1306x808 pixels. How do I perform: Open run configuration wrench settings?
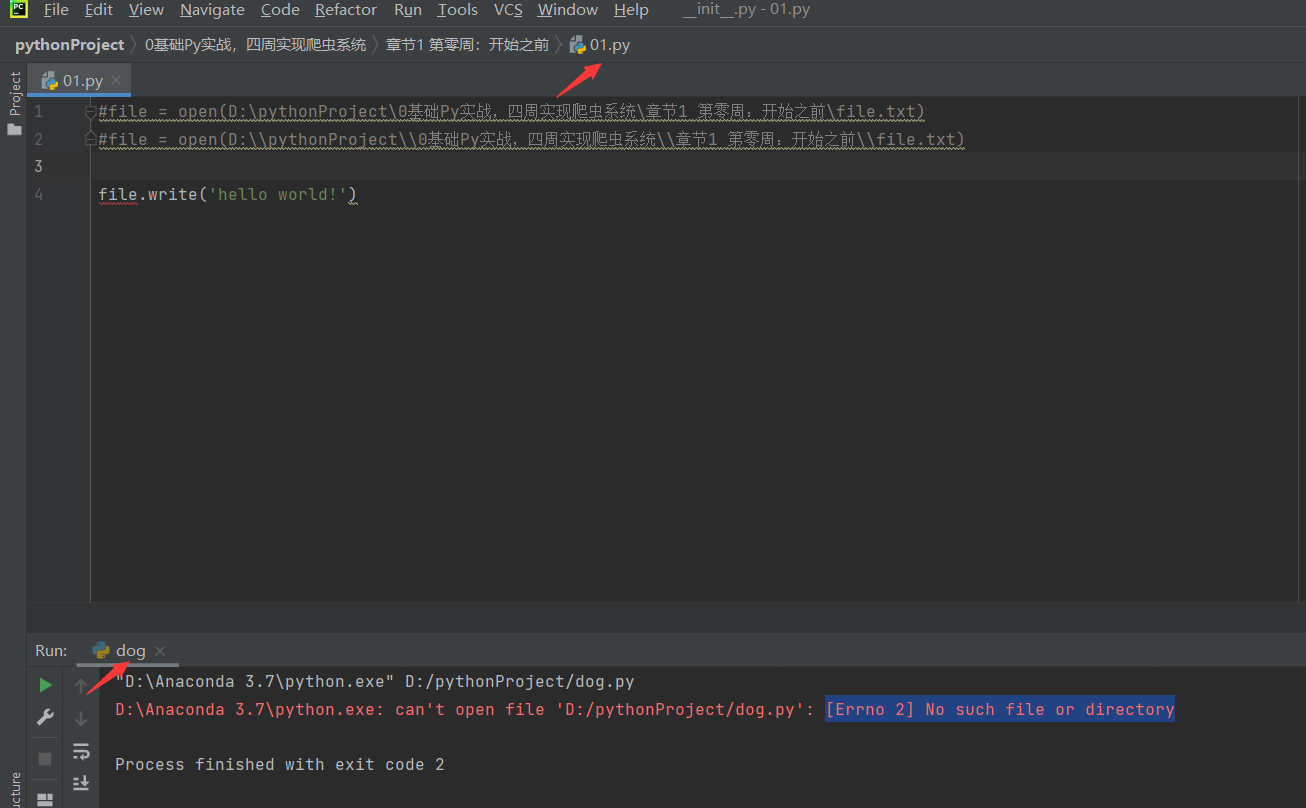45,717
